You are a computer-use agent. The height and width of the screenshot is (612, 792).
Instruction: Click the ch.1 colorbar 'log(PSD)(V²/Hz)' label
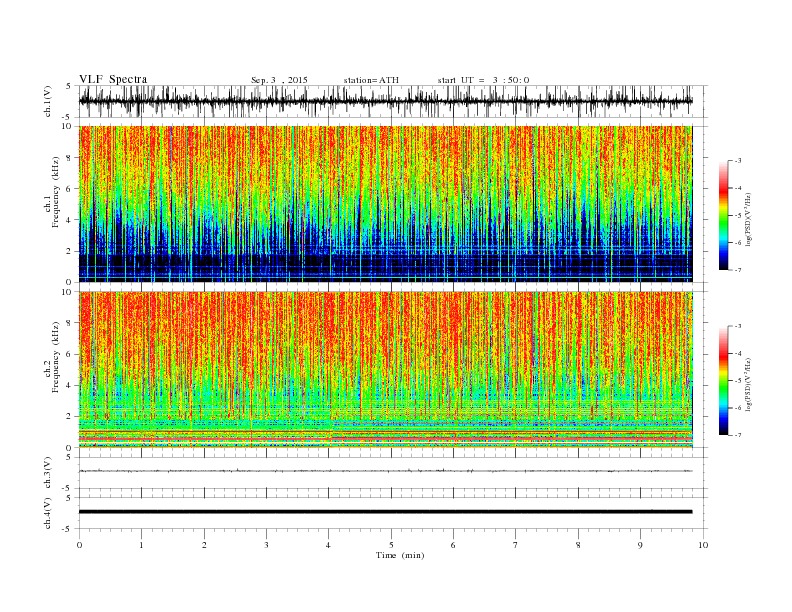pos(748,219)
